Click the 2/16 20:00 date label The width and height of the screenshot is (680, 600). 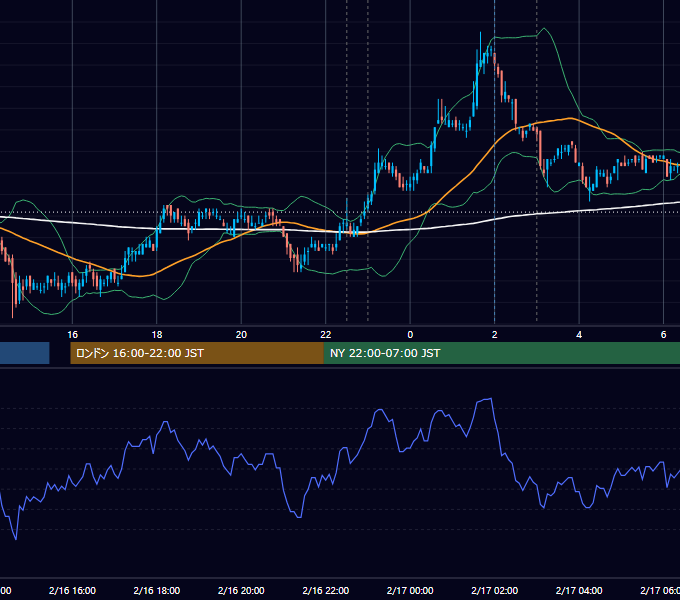click(241, 590)
